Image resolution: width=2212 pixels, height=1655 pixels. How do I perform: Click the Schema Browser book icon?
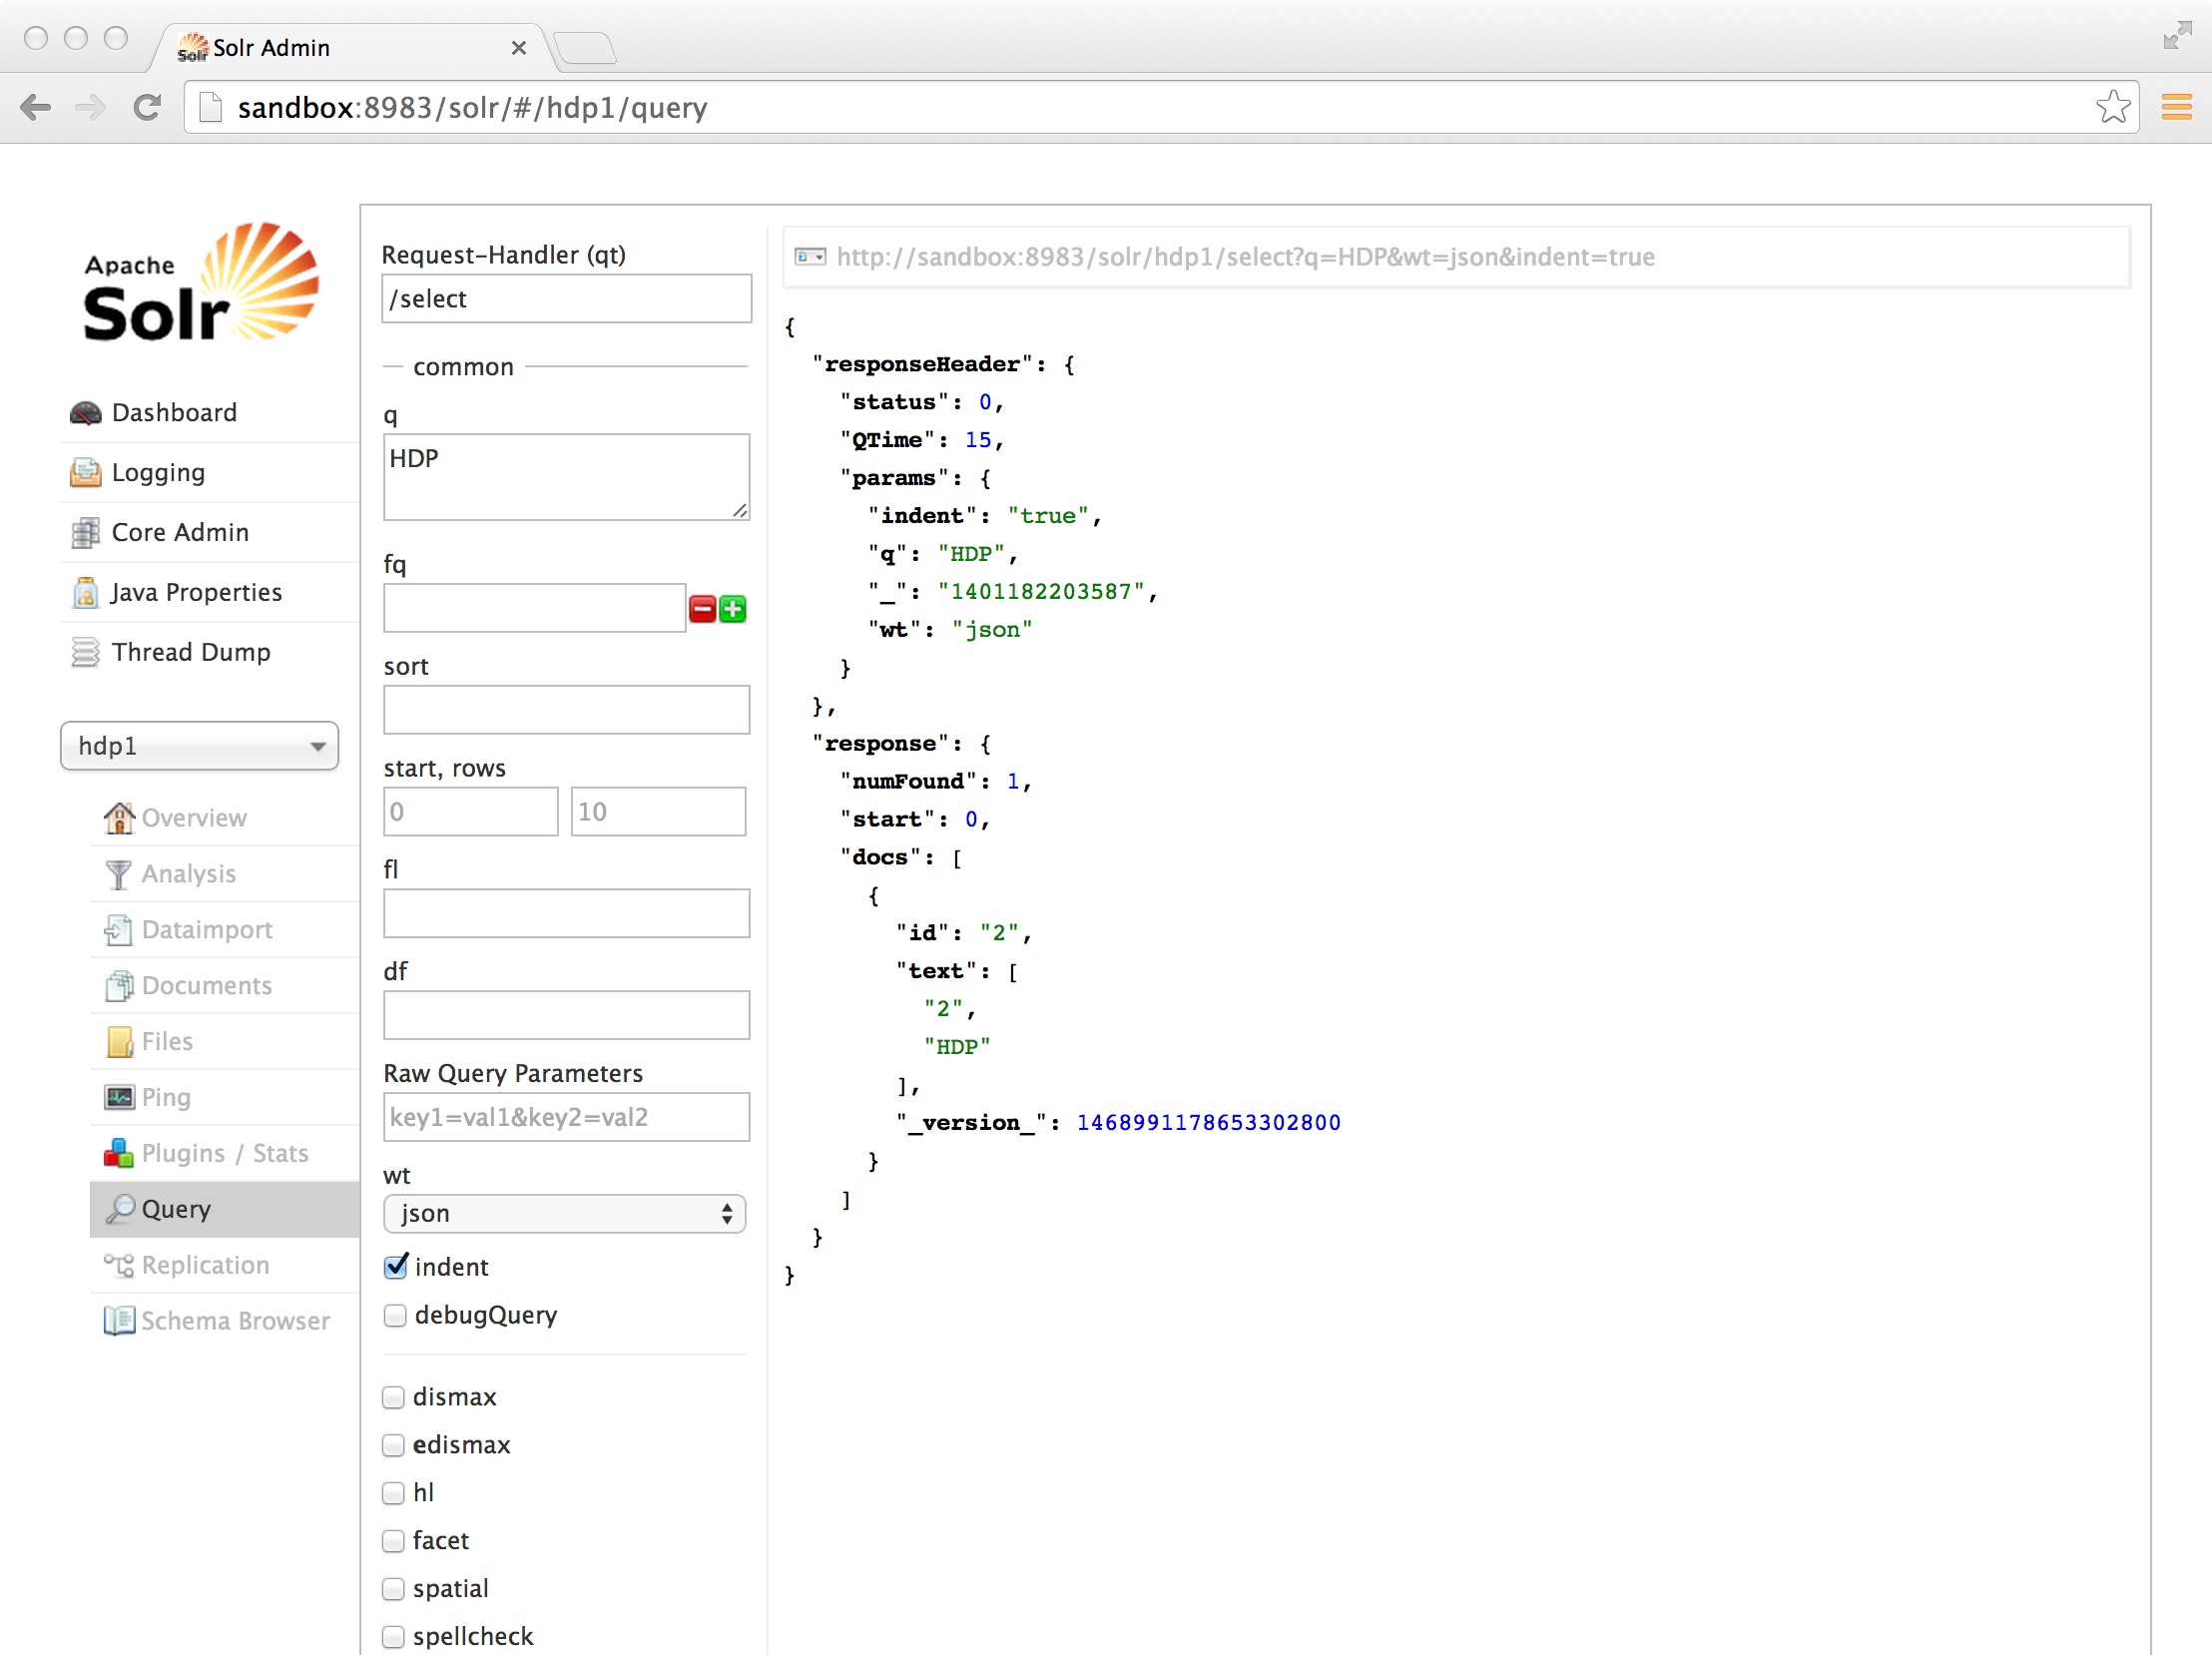pos(118,1321)
